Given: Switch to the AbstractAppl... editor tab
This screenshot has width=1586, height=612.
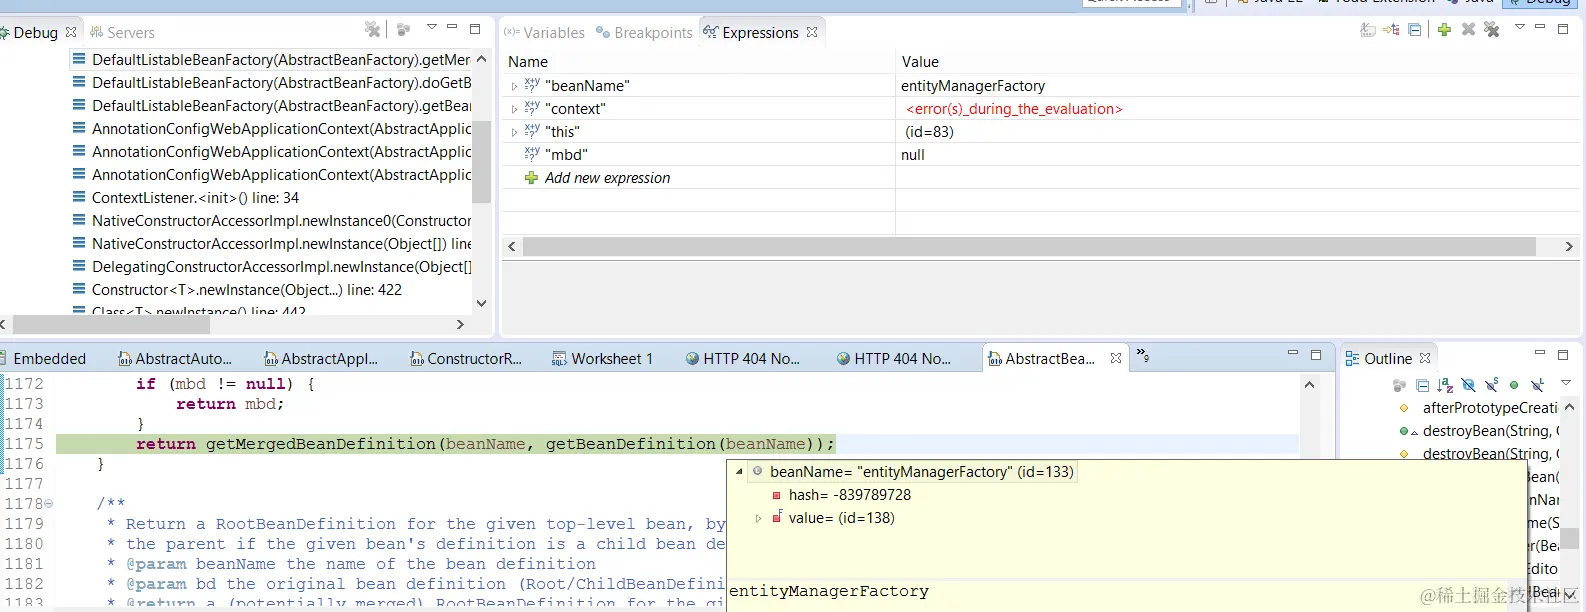Looking at the screenshot, I should click(321, 359).
